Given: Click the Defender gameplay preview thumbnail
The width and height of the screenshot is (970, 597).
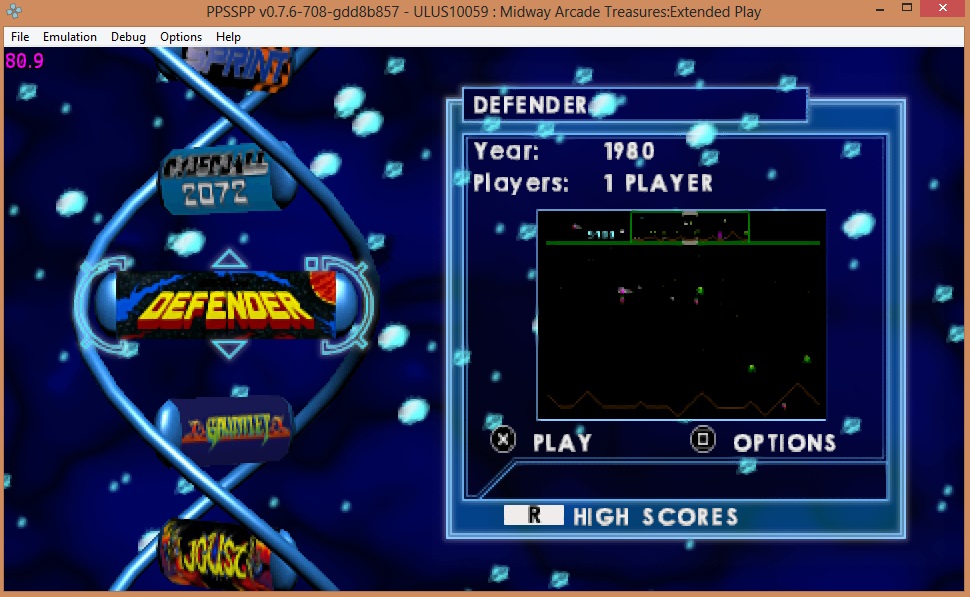Looking at the screenshot, I should 681,315.
